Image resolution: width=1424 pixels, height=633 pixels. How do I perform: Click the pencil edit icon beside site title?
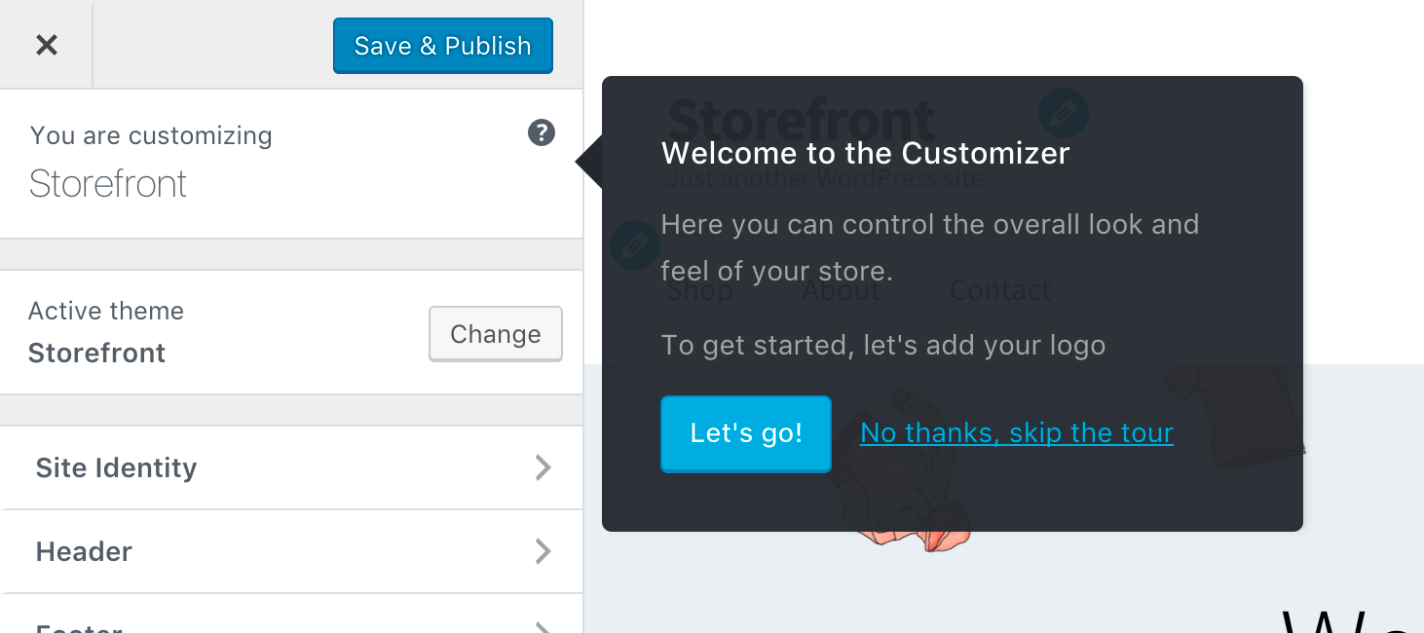point(1062,112)
